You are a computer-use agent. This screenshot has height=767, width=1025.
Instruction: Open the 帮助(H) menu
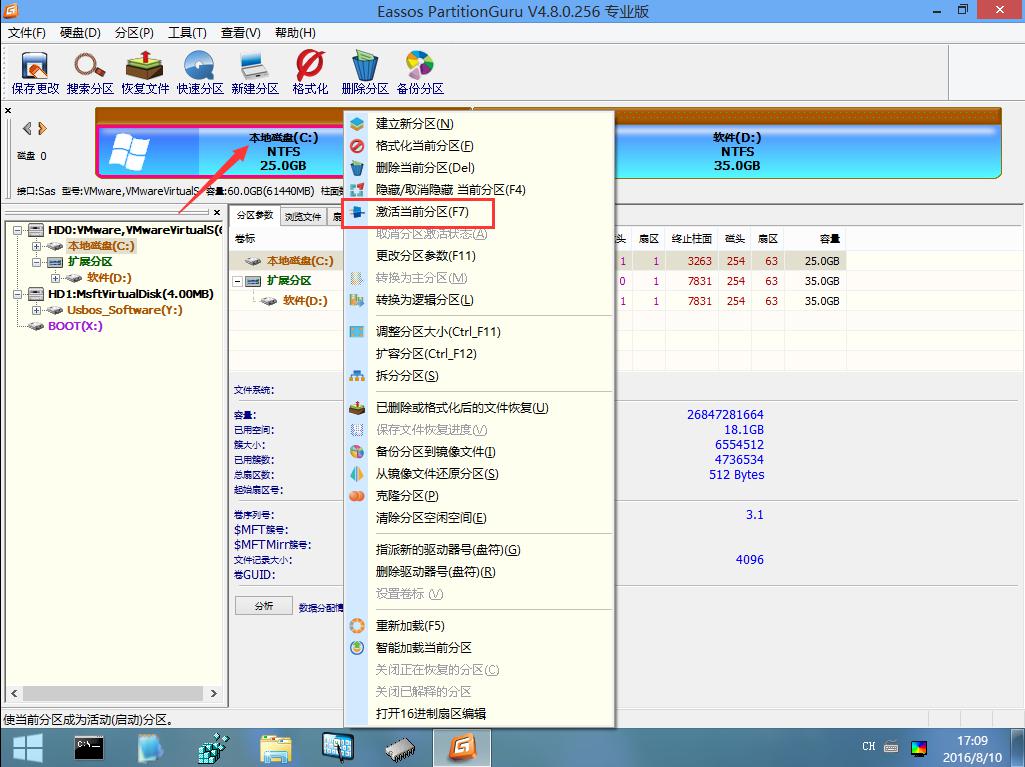tap(295, 33)
